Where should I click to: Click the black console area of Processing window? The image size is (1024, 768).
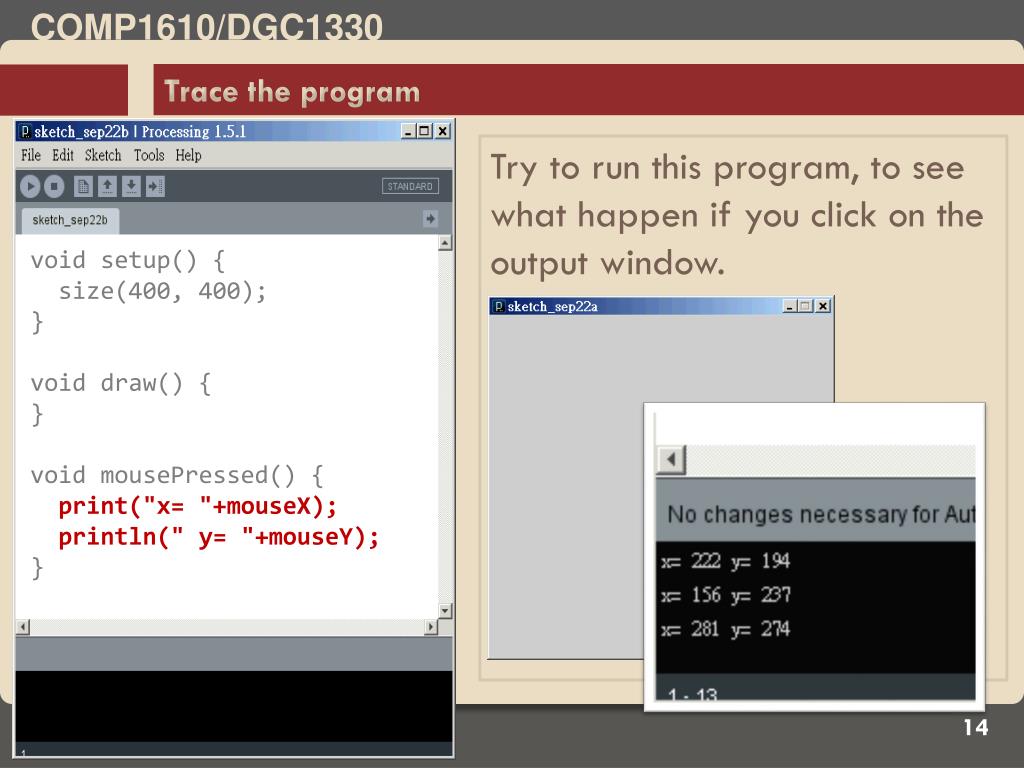(x=234, y=705)
